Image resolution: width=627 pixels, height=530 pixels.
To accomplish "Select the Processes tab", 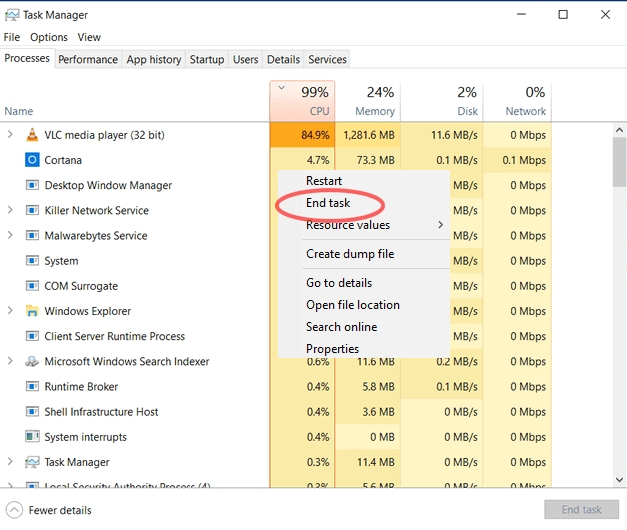I will click(27, 58).
